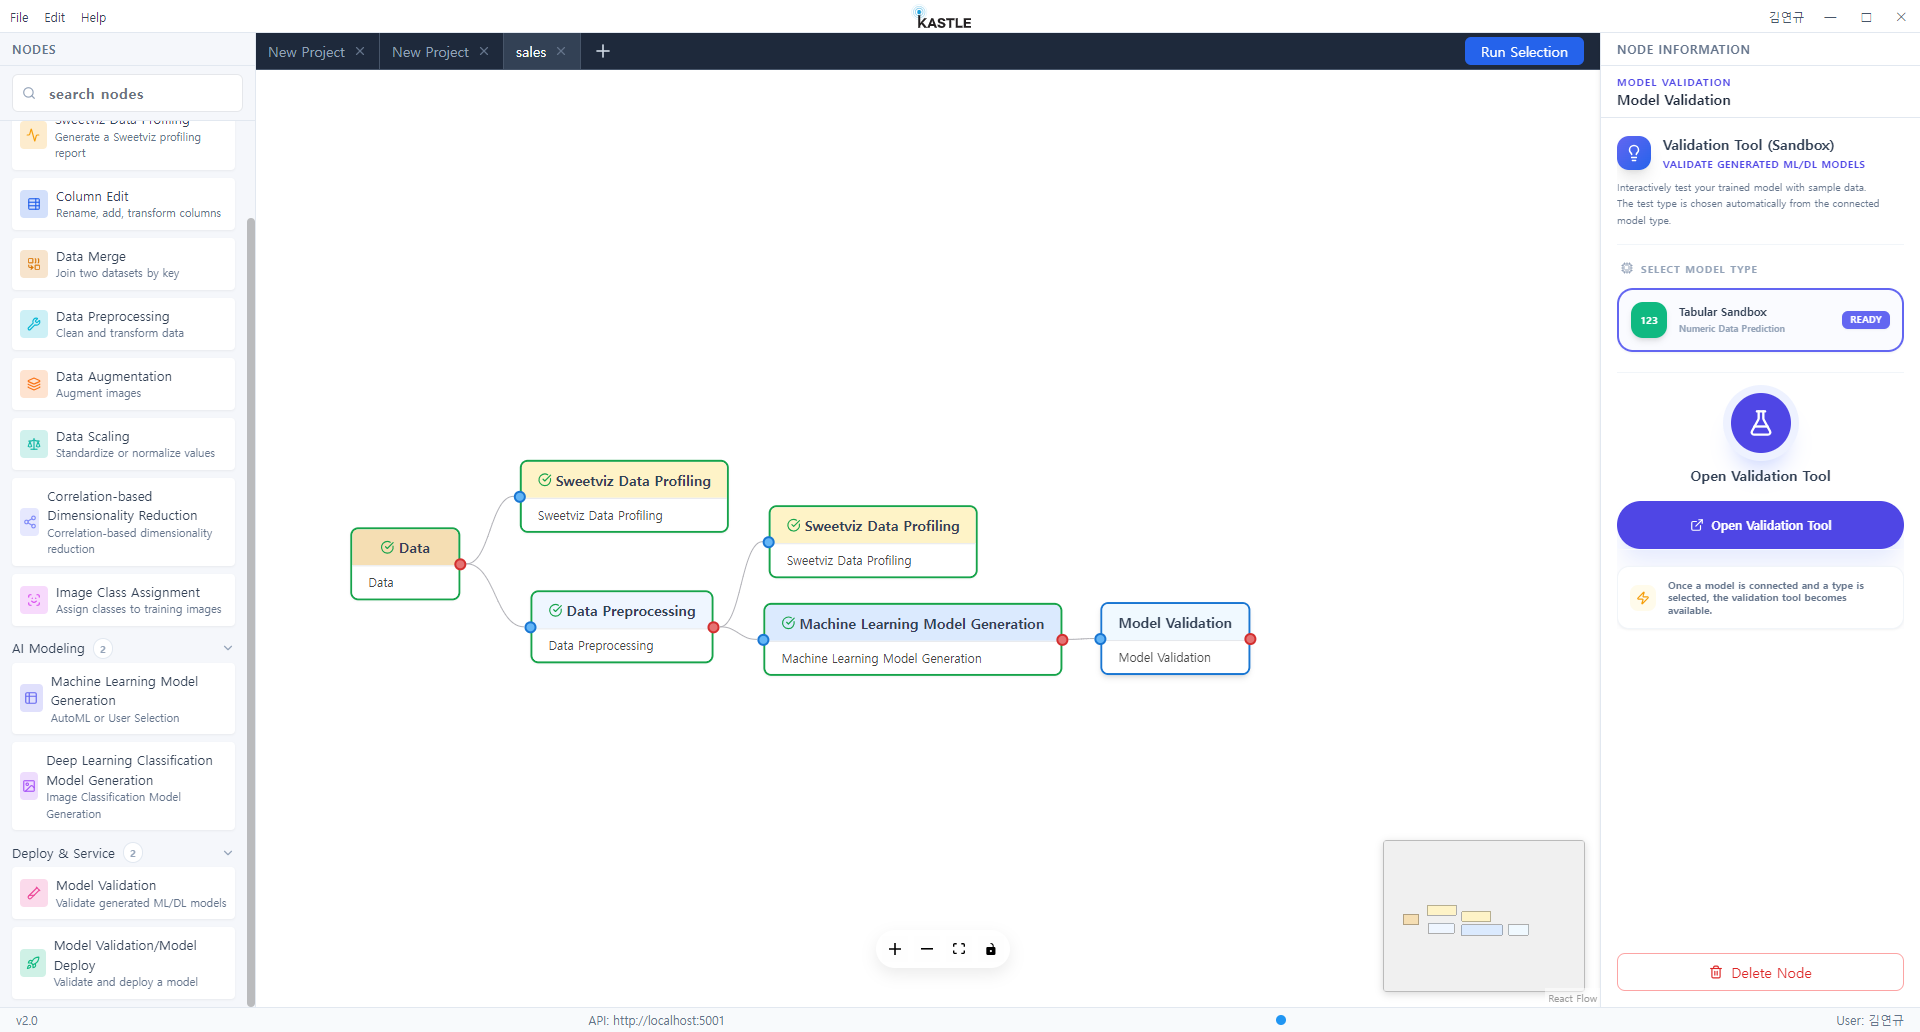Open the Edit menu
Screen dimensions: 1920x1032
click(x=55, y=17)
